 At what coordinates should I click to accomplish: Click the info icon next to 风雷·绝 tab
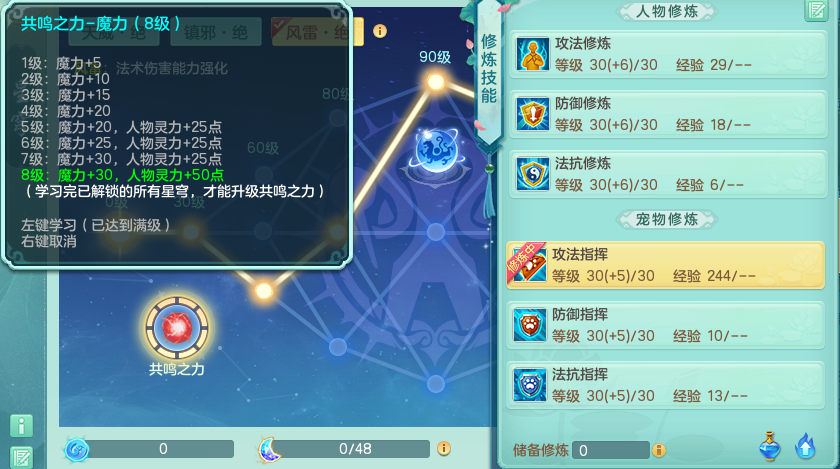coord(380,31)
